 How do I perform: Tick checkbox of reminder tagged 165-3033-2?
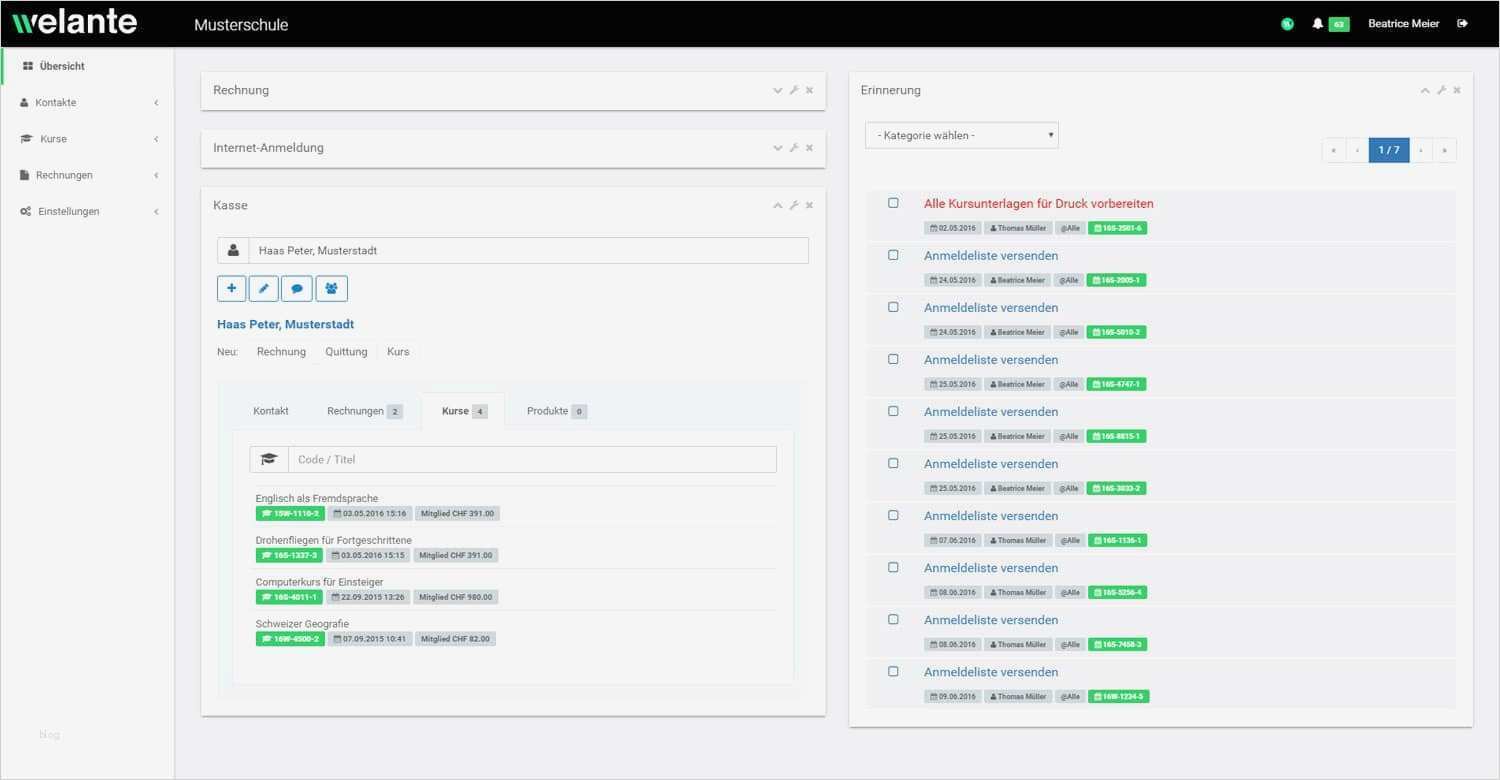pyautogui.click(x=893, y=463)
